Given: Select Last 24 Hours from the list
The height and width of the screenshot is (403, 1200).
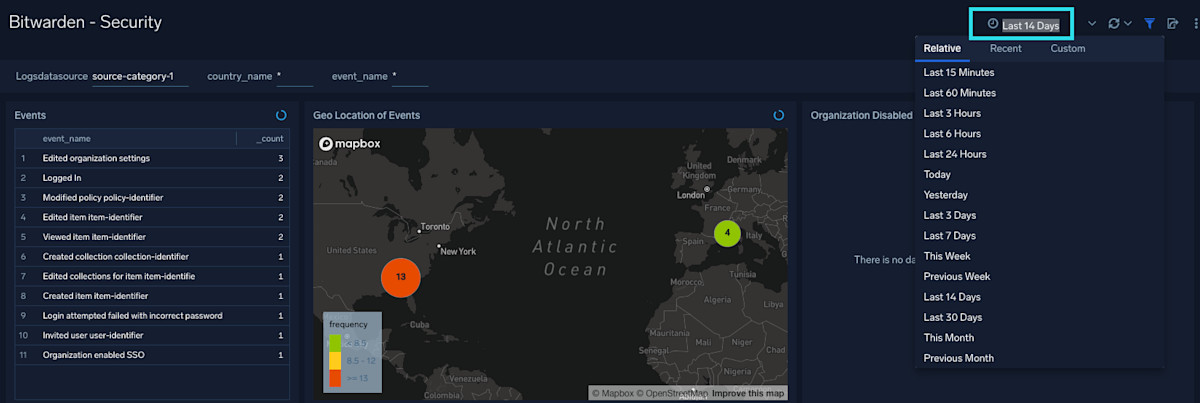Looking at the screenshot, I should tap(954, 154).
